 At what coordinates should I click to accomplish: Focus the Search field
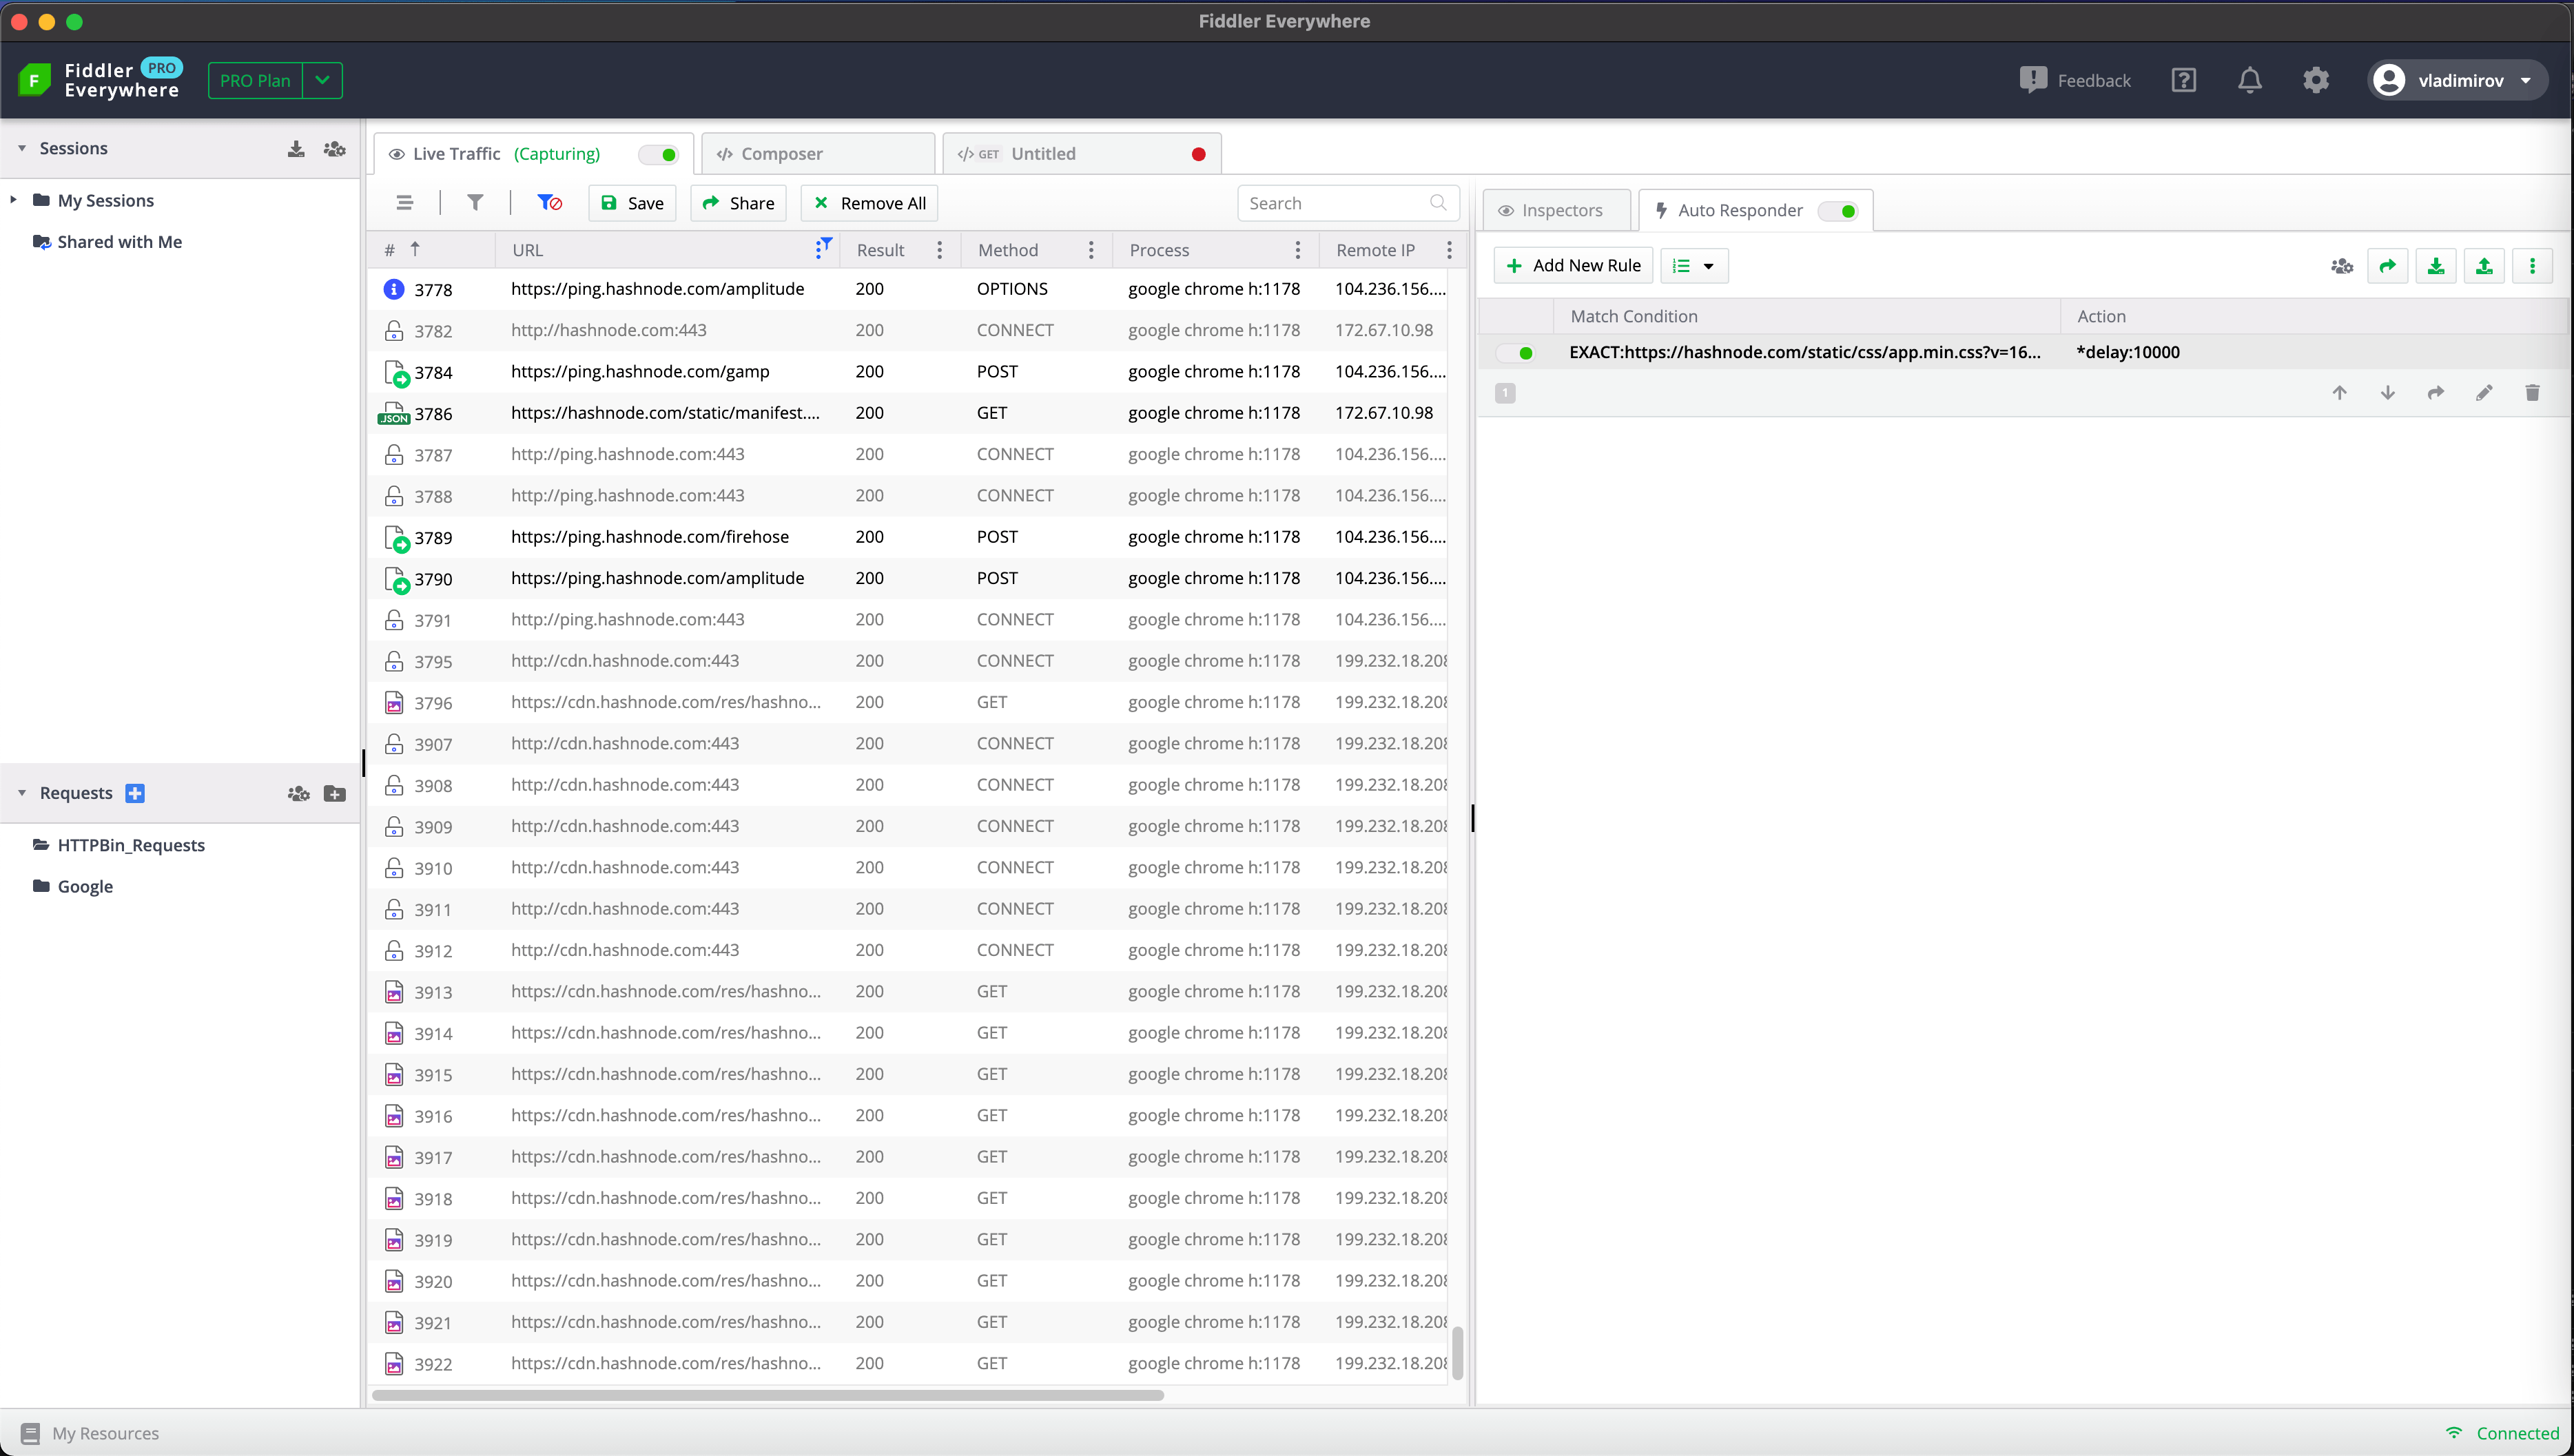coord(1348,203)
